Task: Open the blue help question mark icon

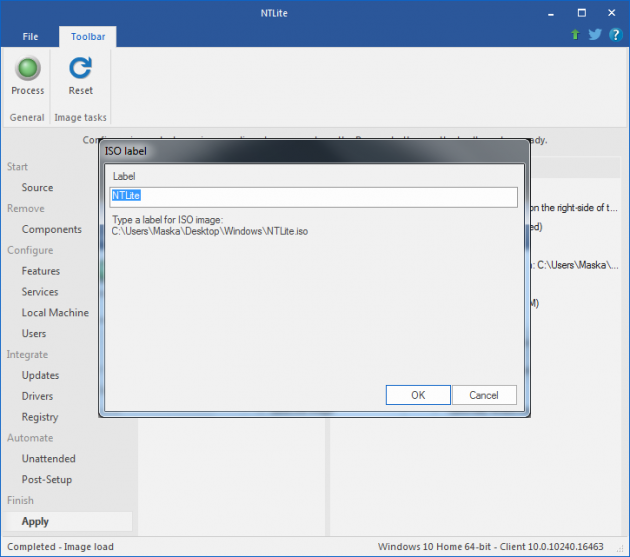Action: point(615,35)
